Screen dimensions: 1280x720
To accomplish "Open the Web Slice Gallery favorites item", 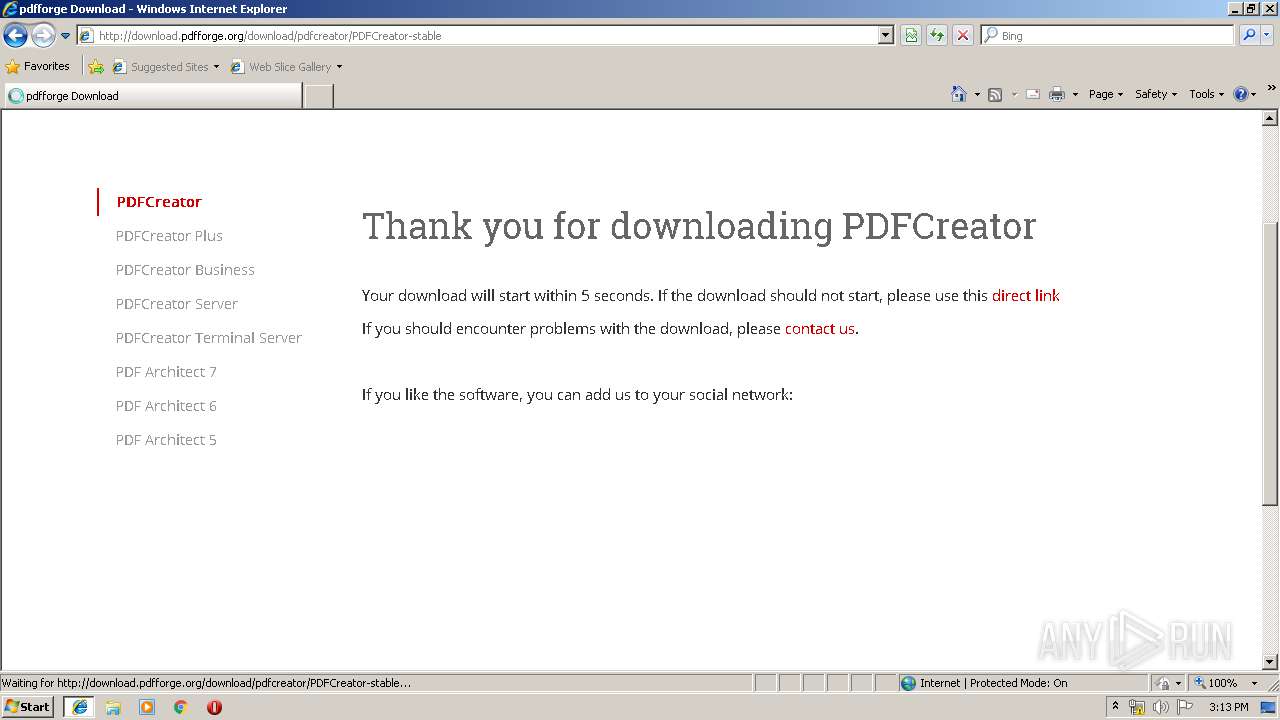I will (x=286, y=67).
